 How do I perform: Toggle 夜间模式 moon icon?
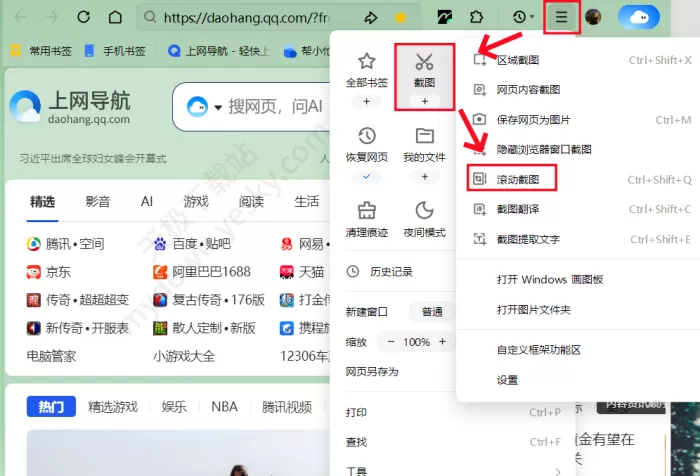pyautogui.click(x=424, y=210)
